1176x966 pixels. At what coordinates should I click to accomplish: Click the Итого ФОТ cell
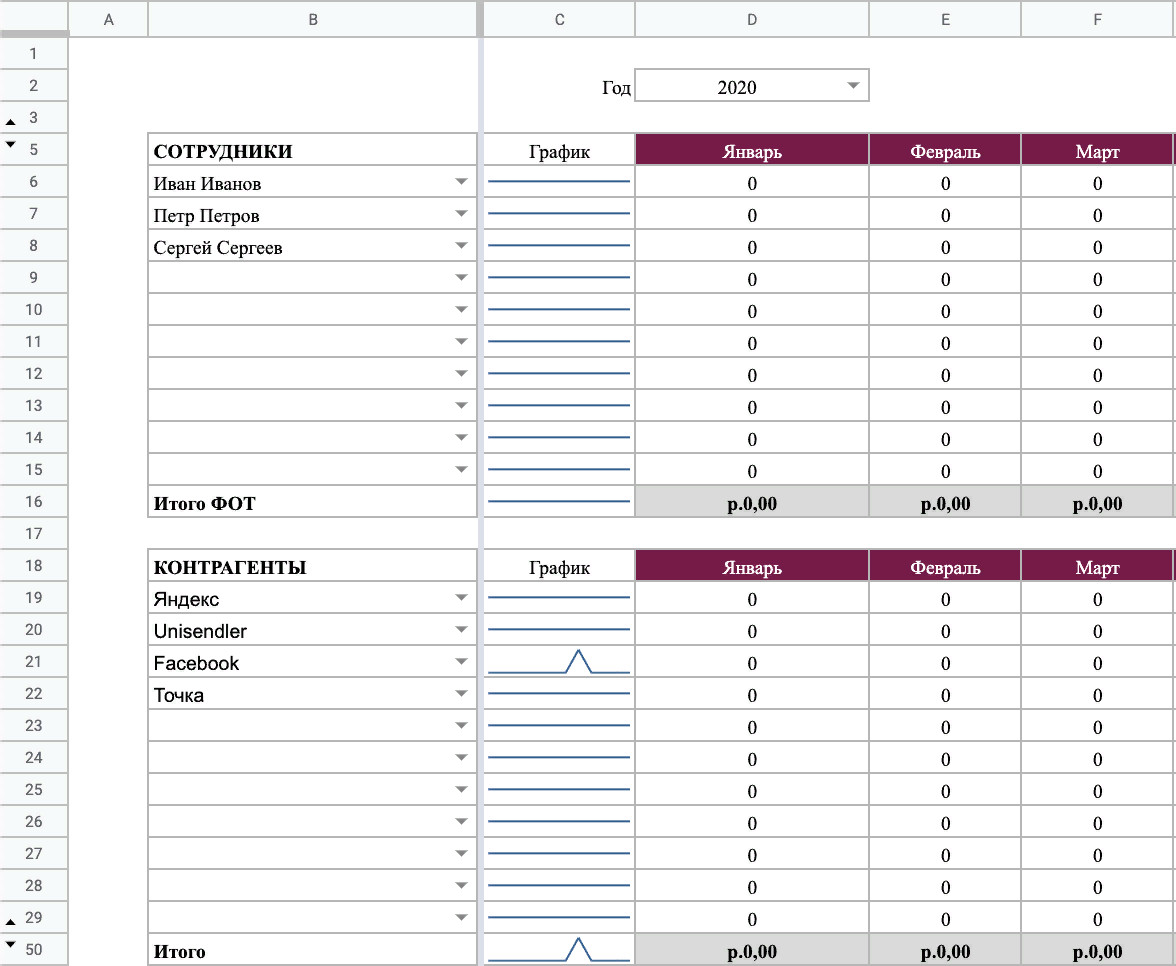(313, 502)
